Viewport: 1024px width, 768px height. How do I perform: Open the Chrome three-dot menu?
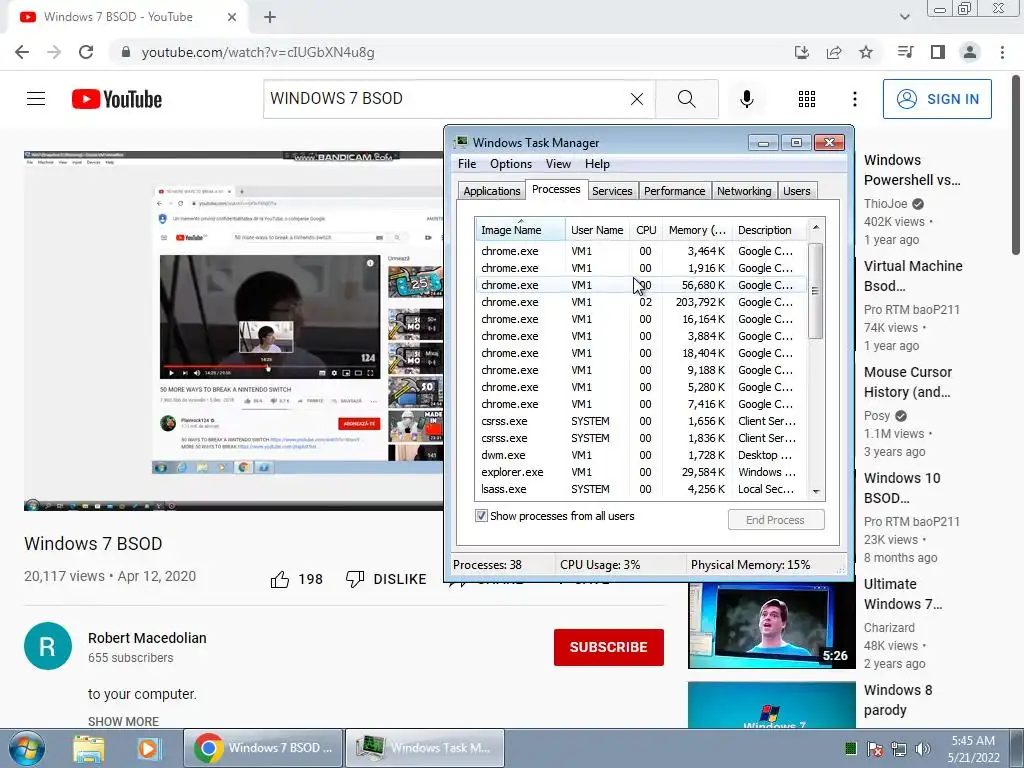point(1002,52)
